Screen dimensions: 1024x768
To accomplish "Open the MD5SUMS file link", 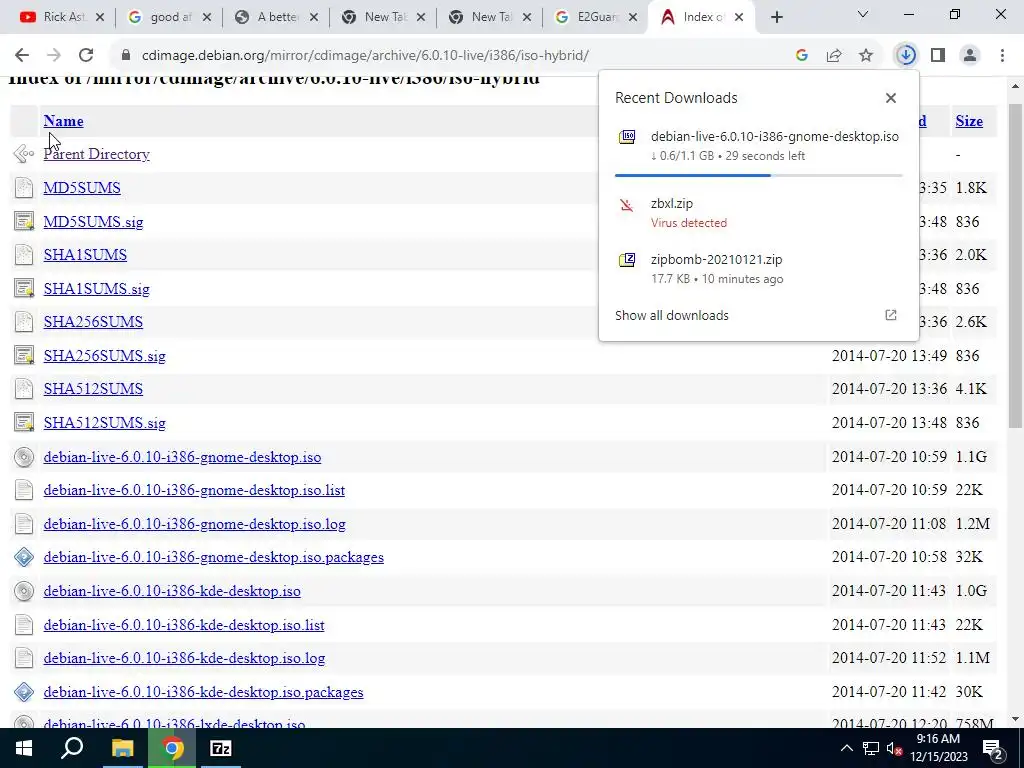I will 82,188.
